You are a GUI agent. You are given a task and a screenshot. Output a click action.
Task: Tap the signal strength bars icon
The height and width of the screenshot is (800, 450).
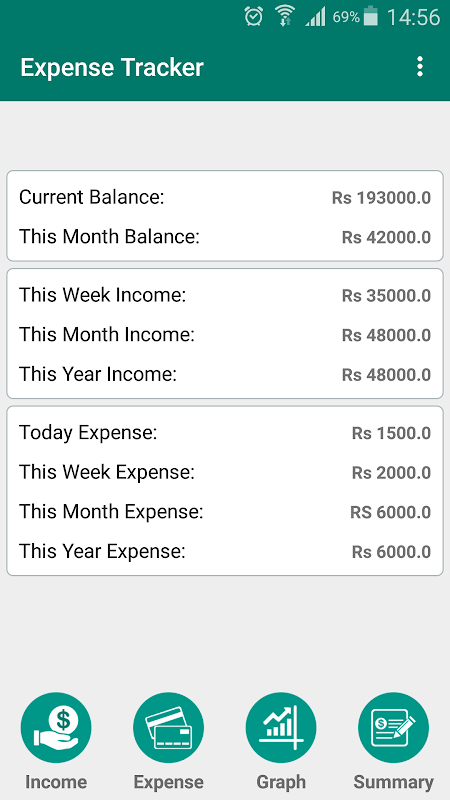point(315,17)
